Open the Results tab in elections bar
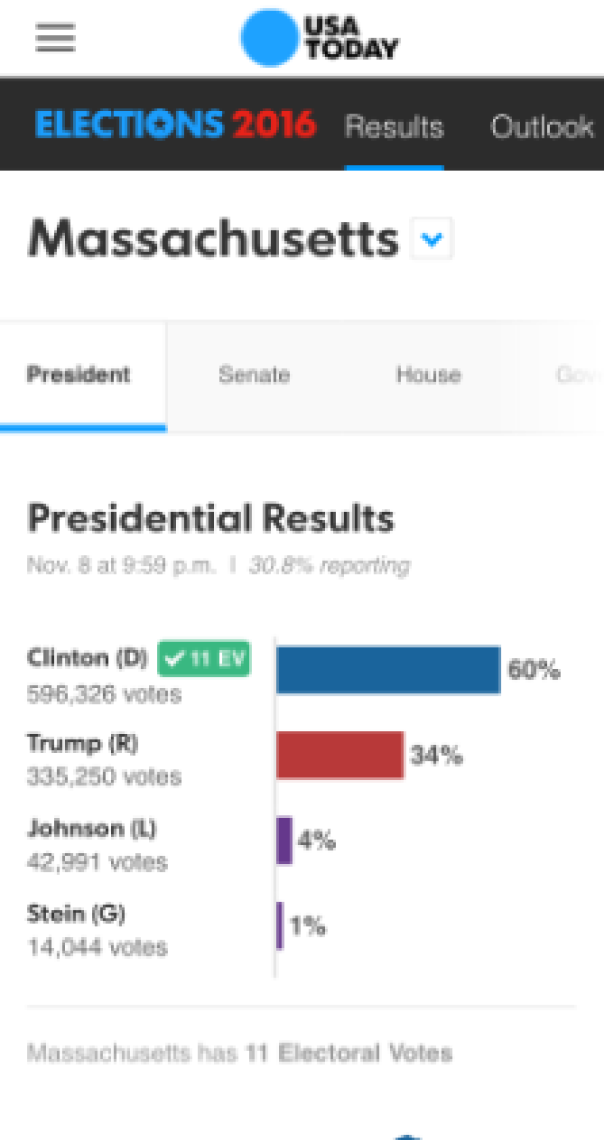 (394, 127)
